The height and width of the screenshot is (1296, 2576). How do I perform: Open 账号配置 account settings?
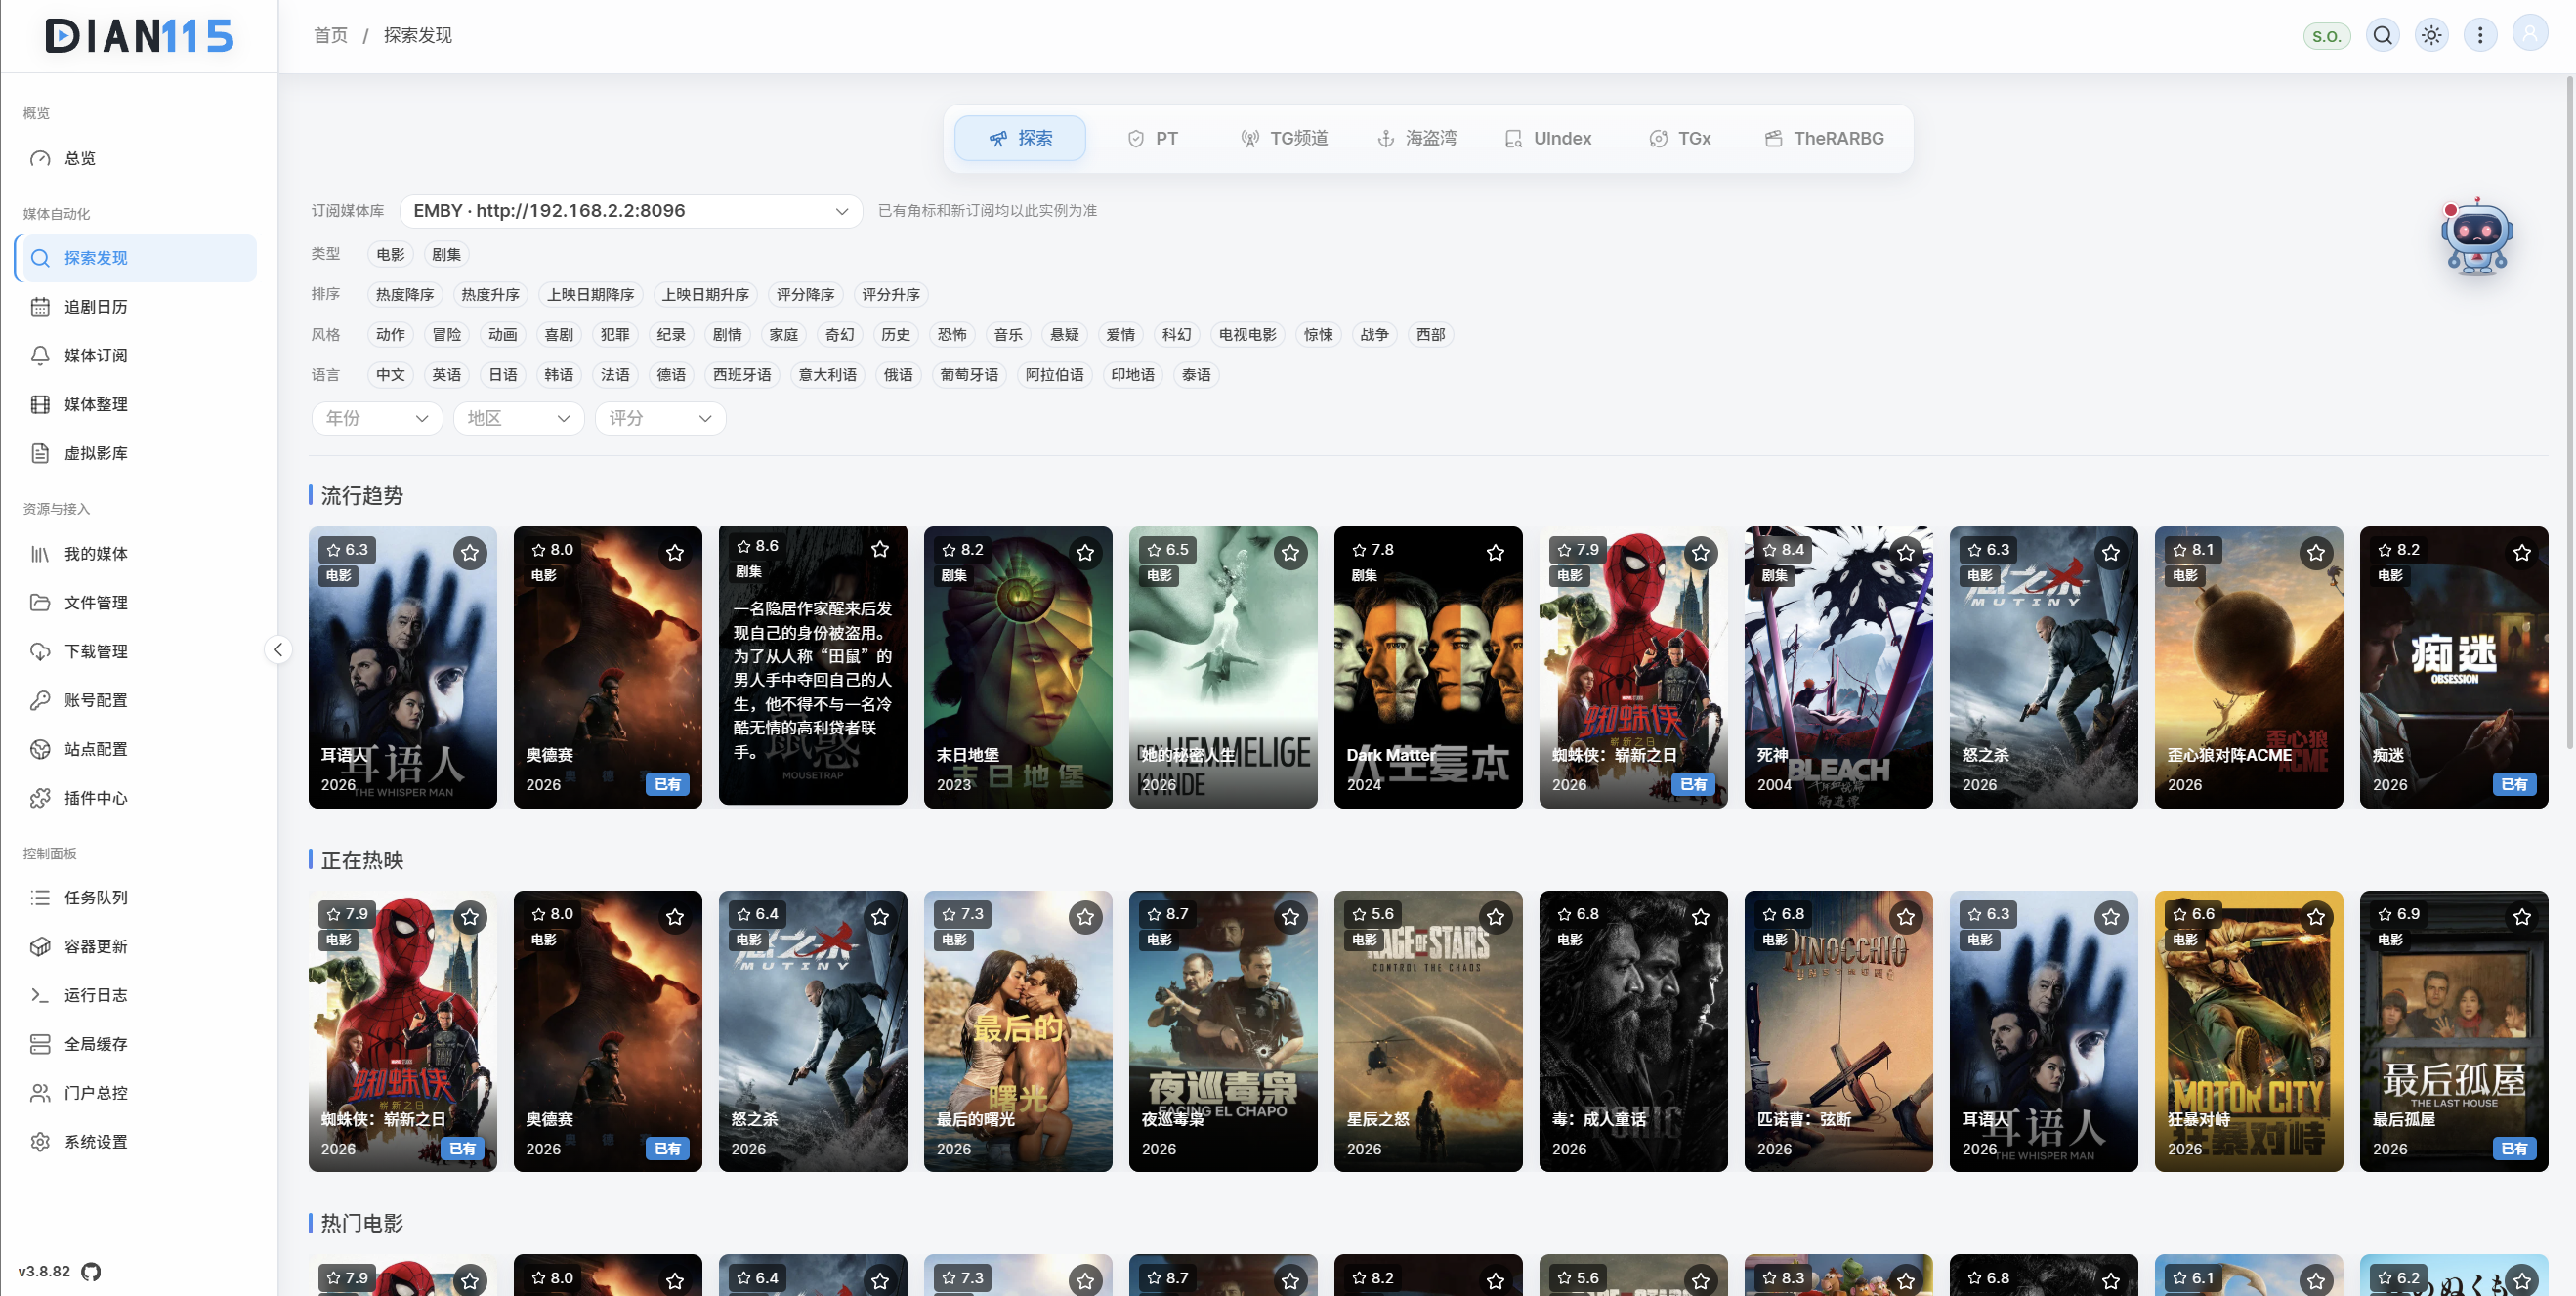[136, 701]
